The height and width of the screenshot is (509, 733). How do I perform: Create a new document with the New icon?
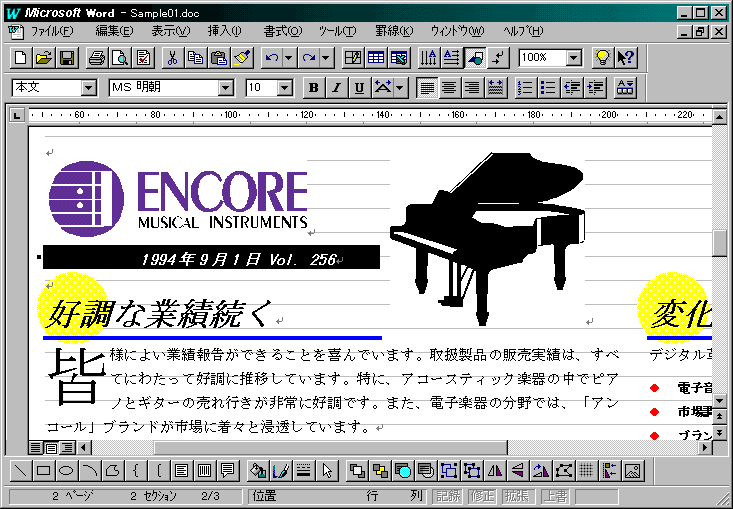pos(21,58)
